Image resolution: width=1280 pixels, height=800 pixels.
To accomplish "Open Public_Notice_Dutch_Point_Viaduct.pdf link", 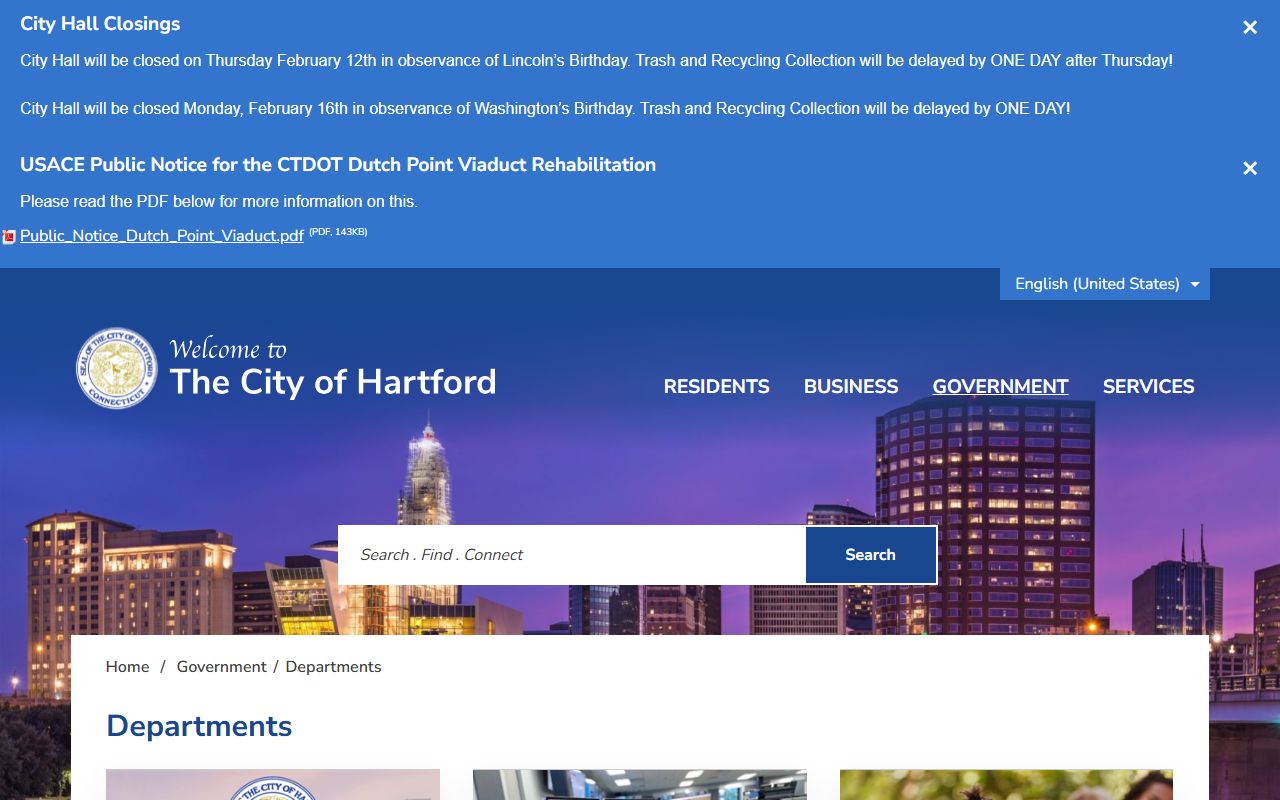I will [x=162, y=236].
